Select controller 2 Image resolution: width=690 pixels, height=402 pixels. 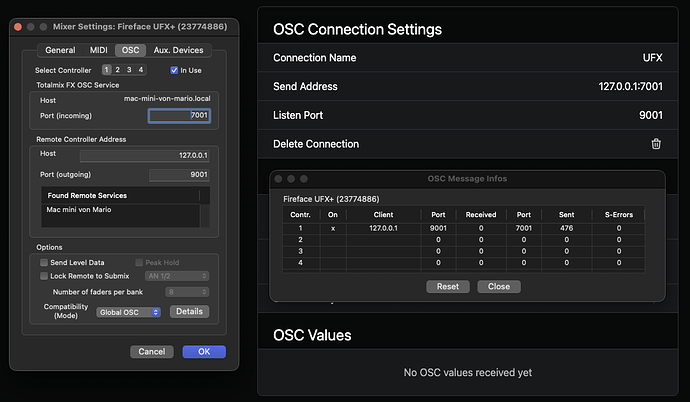click(x=117, y=70)
